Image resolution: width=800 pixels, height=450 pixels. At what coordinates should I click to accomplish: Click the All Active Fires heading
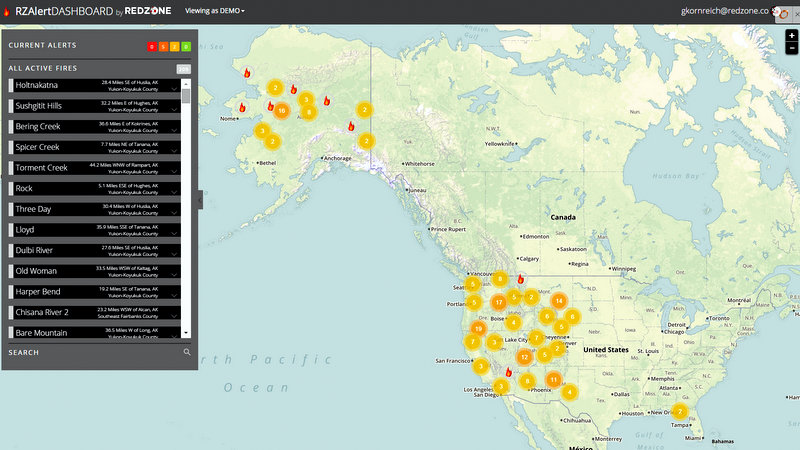(43, 68)
